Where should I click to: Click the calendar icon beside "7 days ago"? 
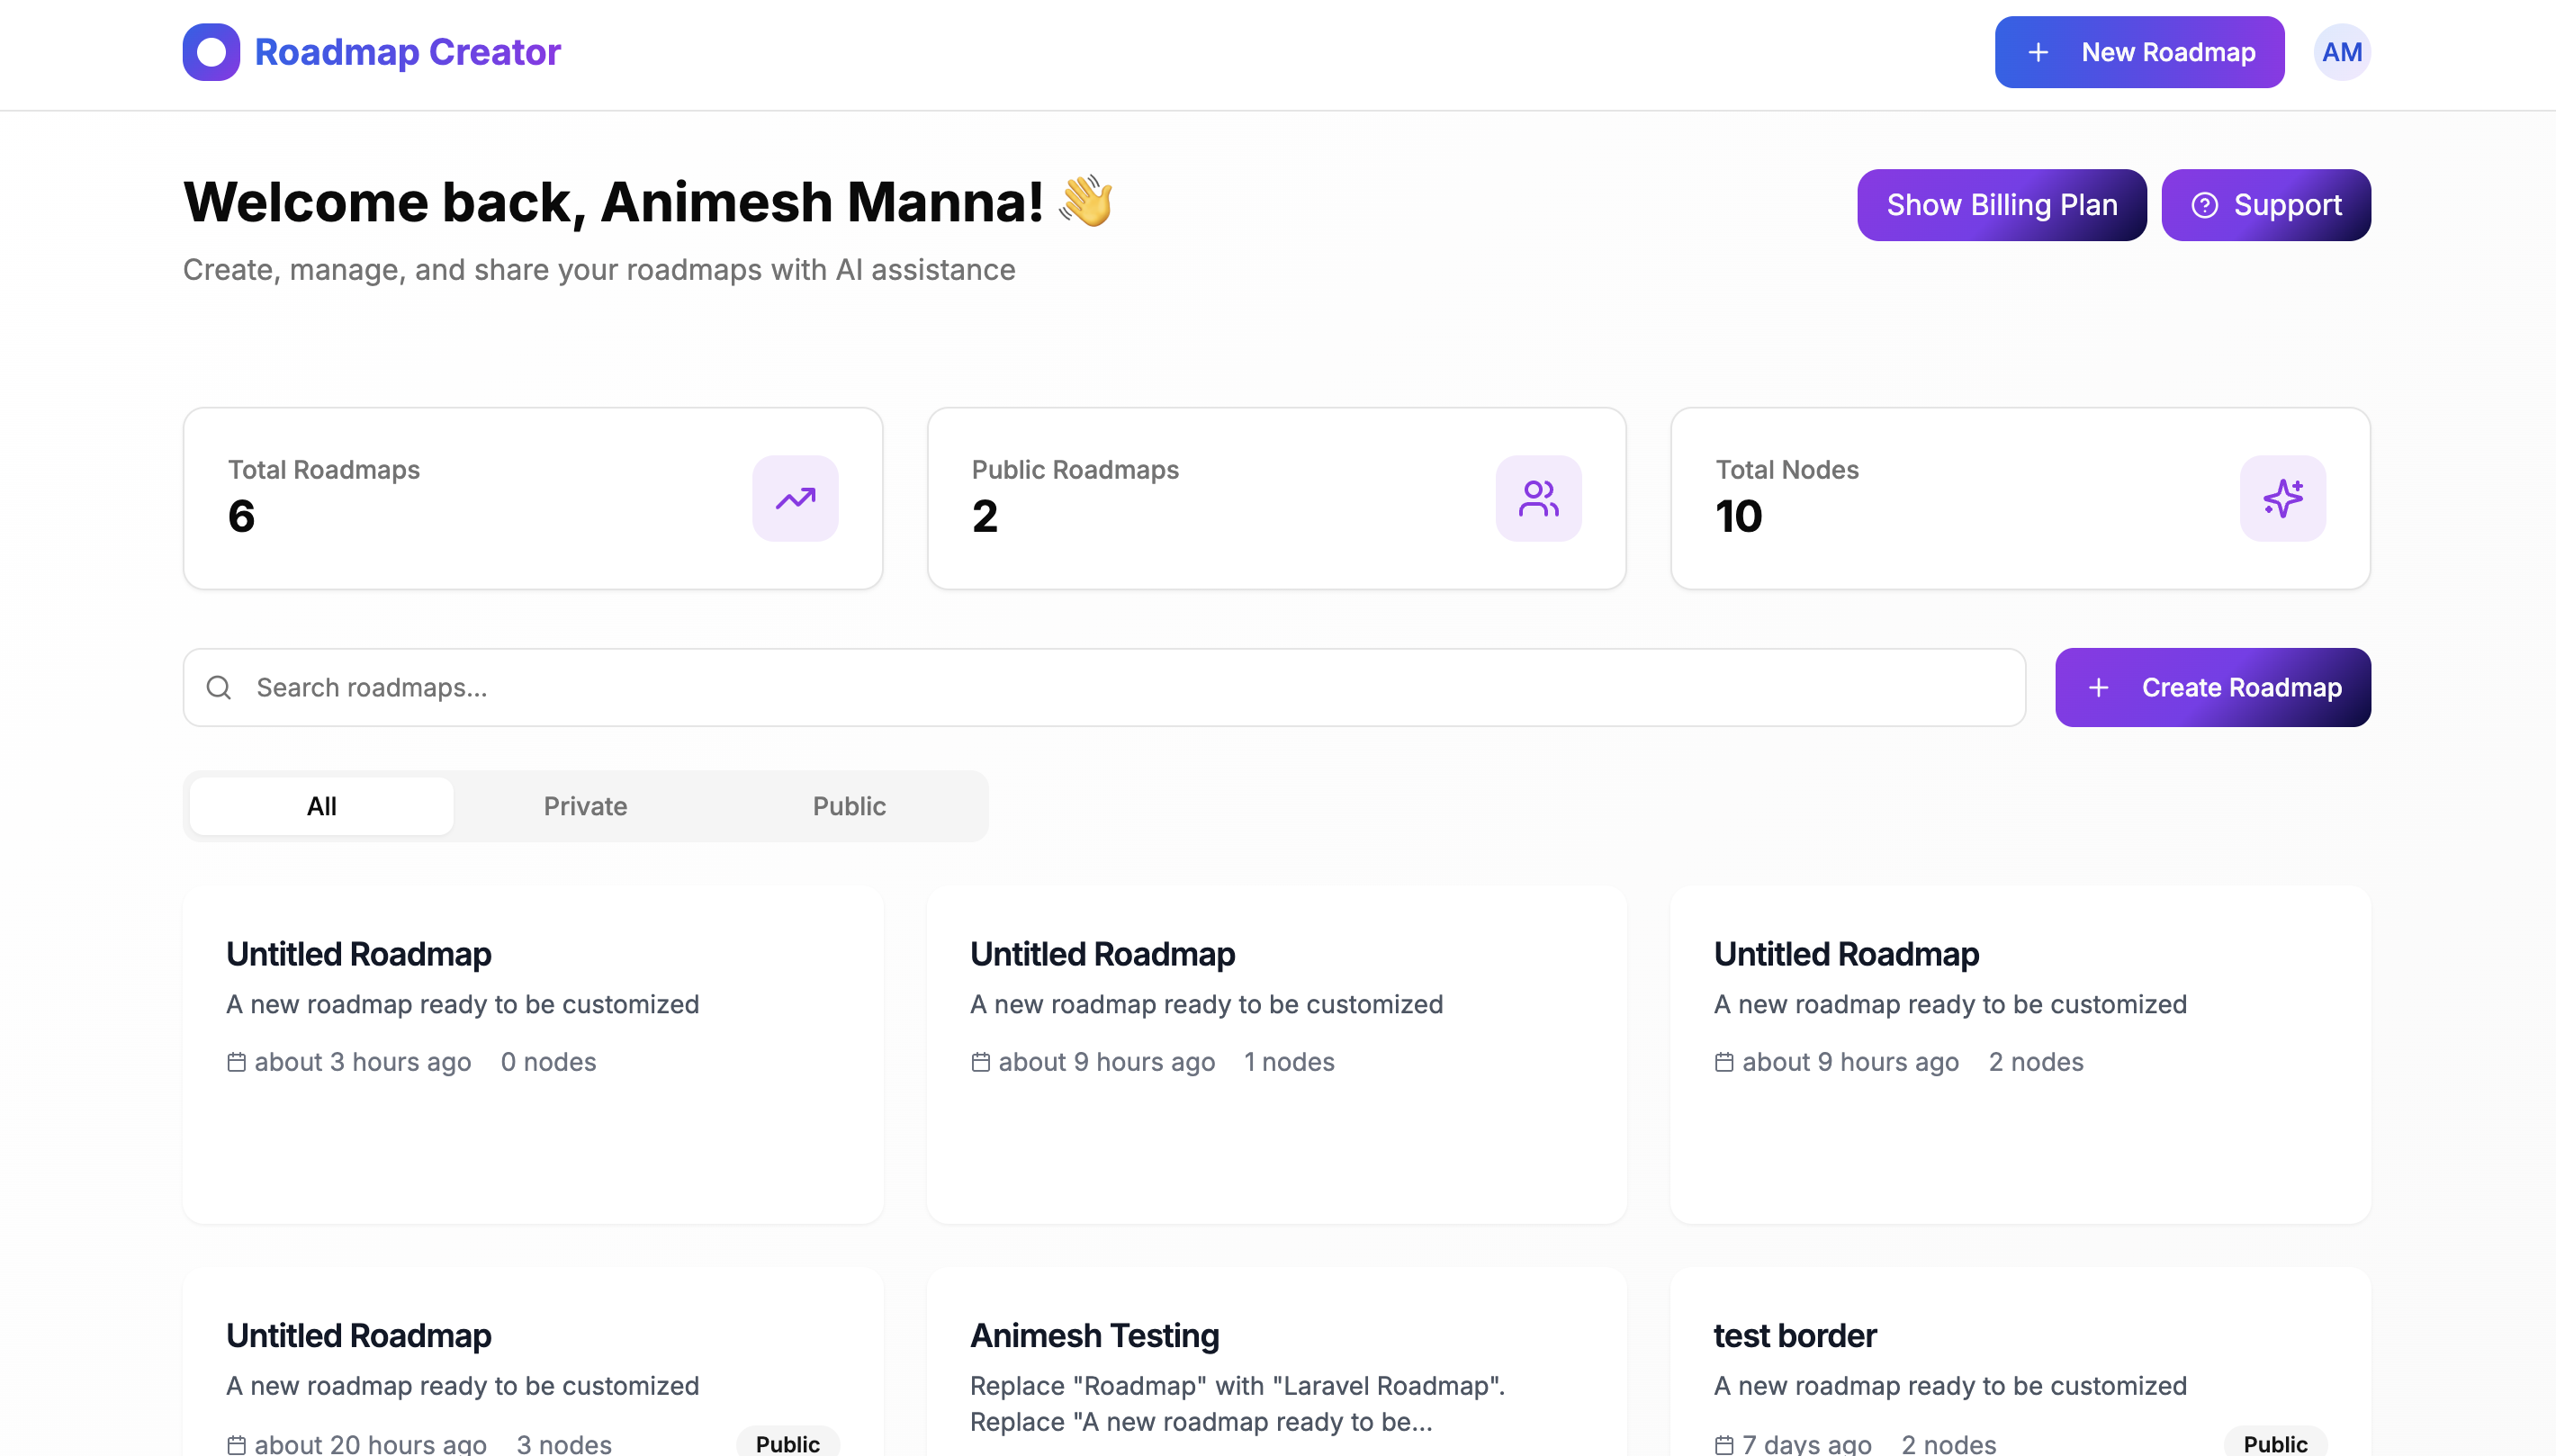(1724, 1444)
